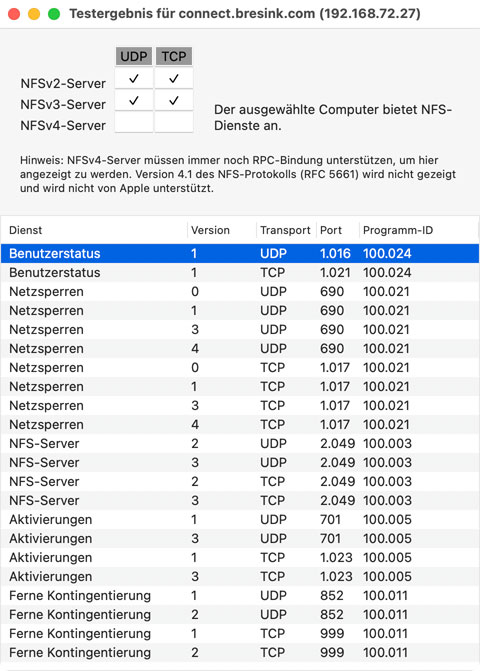Click the window title Testergebnis für connect.bresink.com
480x671 pixels.
pos(245,14)
